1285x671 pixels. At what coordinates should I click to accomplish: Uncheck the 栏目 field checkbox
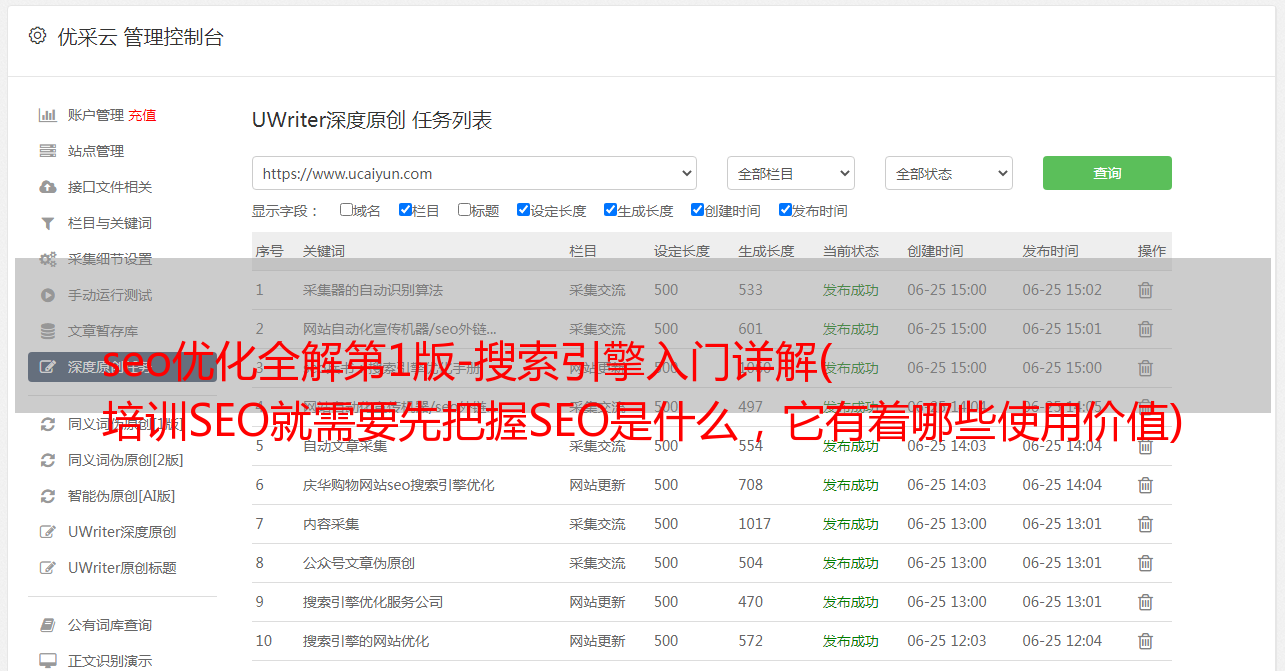pyautogui.click(x=405, y=210)
